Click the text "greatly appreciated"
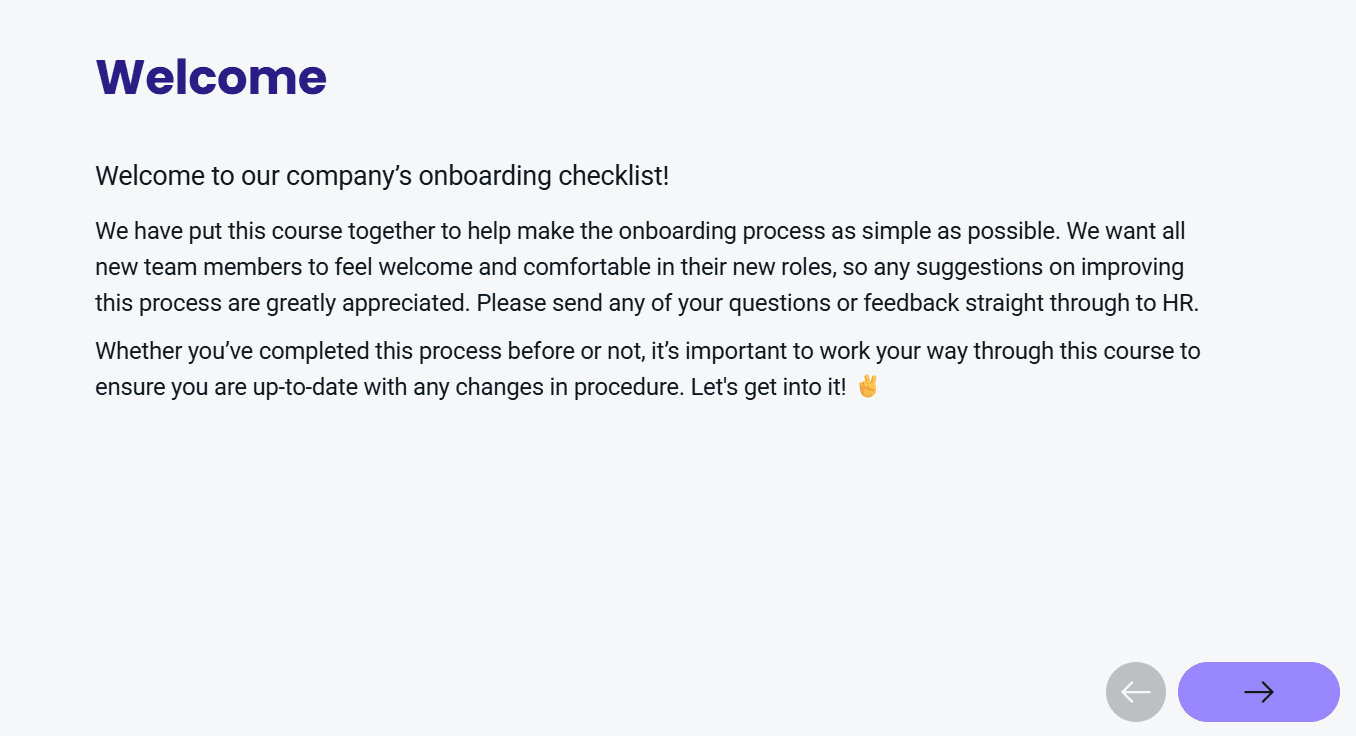This screenshot has height=736, width=1356. tap(368, 303)
